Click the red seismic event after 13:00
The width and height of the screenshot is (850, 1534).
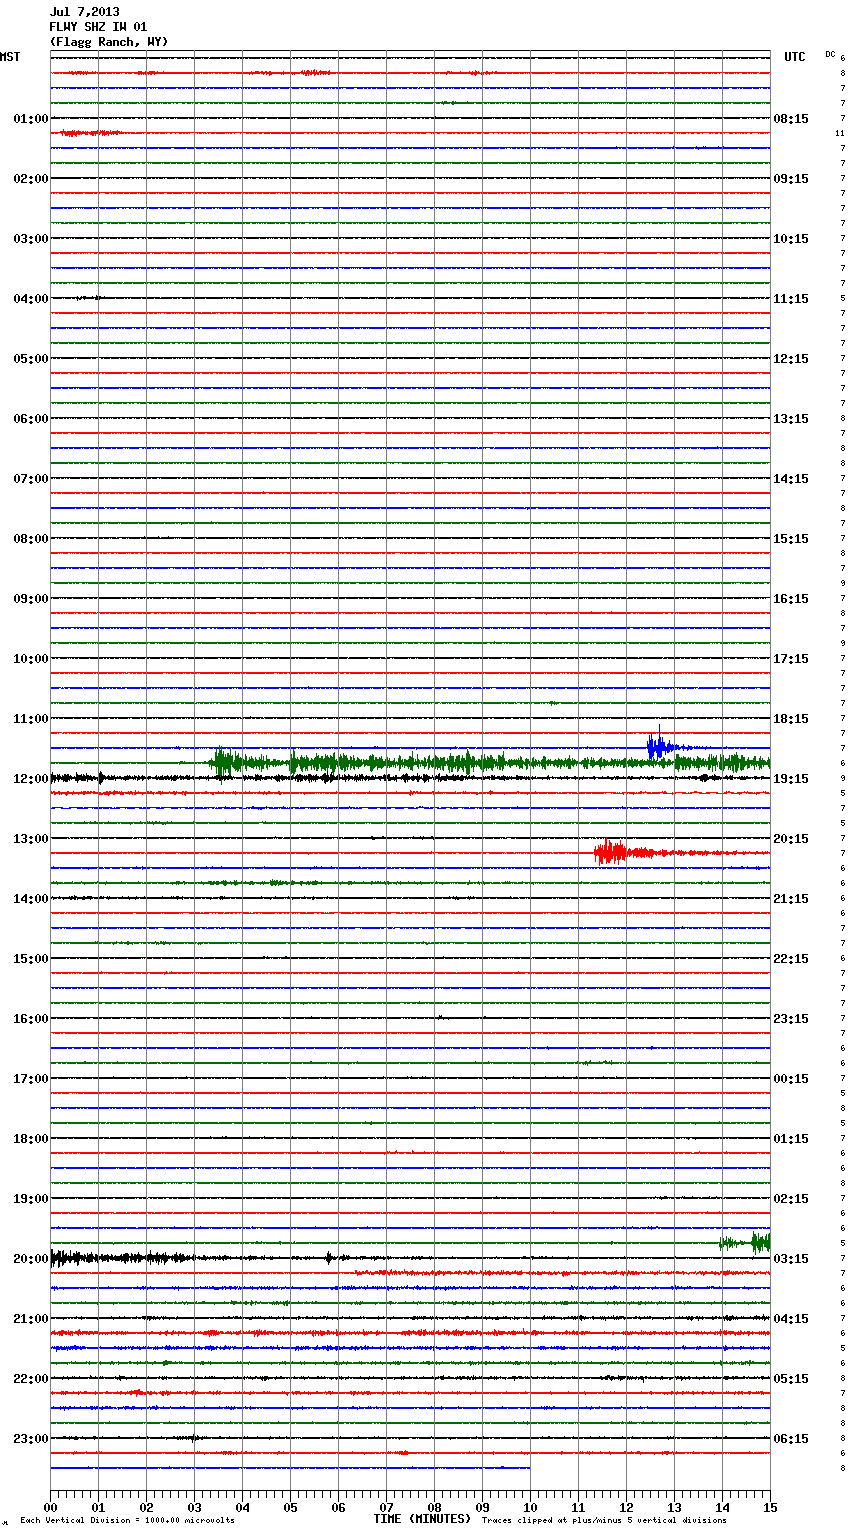coord(612,852)
